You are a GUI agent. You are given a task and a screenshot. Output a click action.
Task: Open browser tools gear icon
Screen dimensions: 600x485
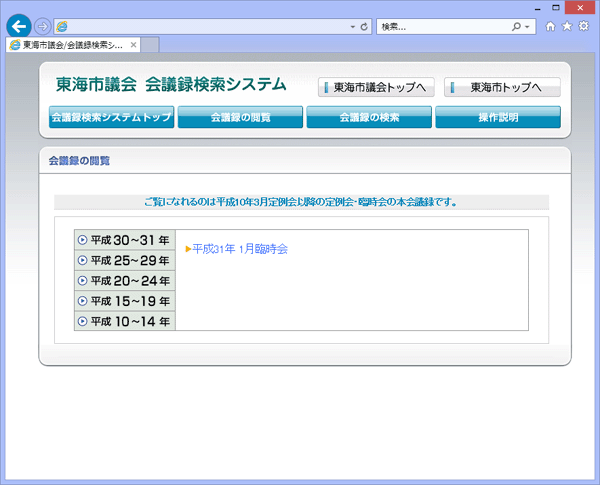pos(584,26)
